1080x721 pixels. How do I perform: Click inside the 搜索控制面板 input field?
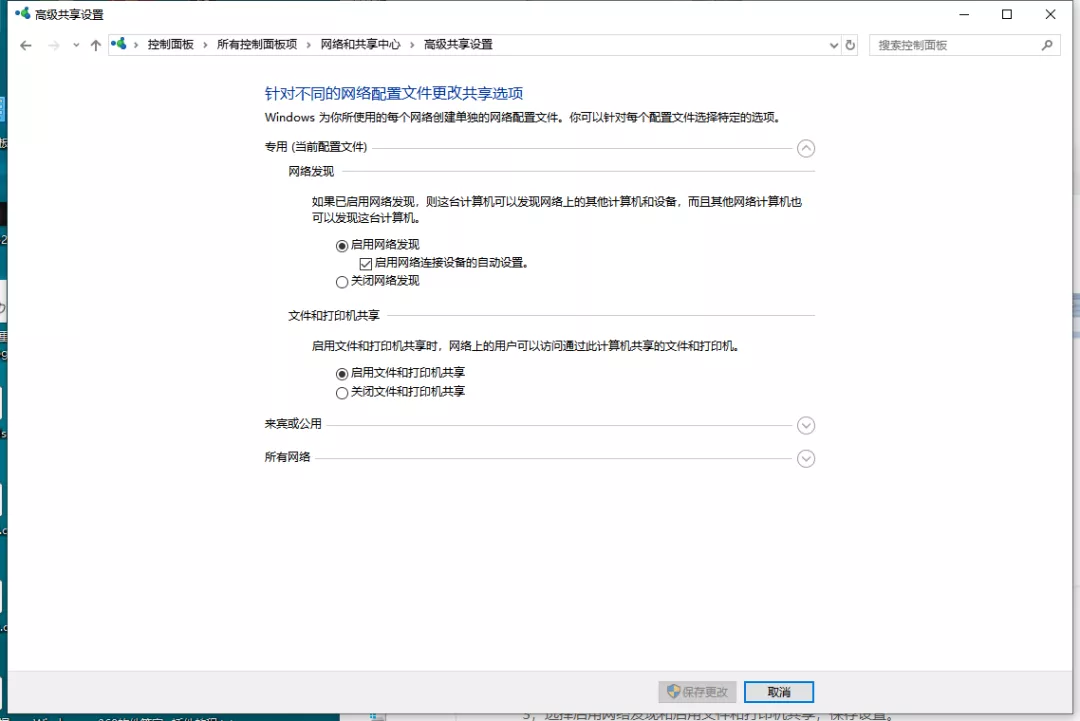click(x=950, y=45)
